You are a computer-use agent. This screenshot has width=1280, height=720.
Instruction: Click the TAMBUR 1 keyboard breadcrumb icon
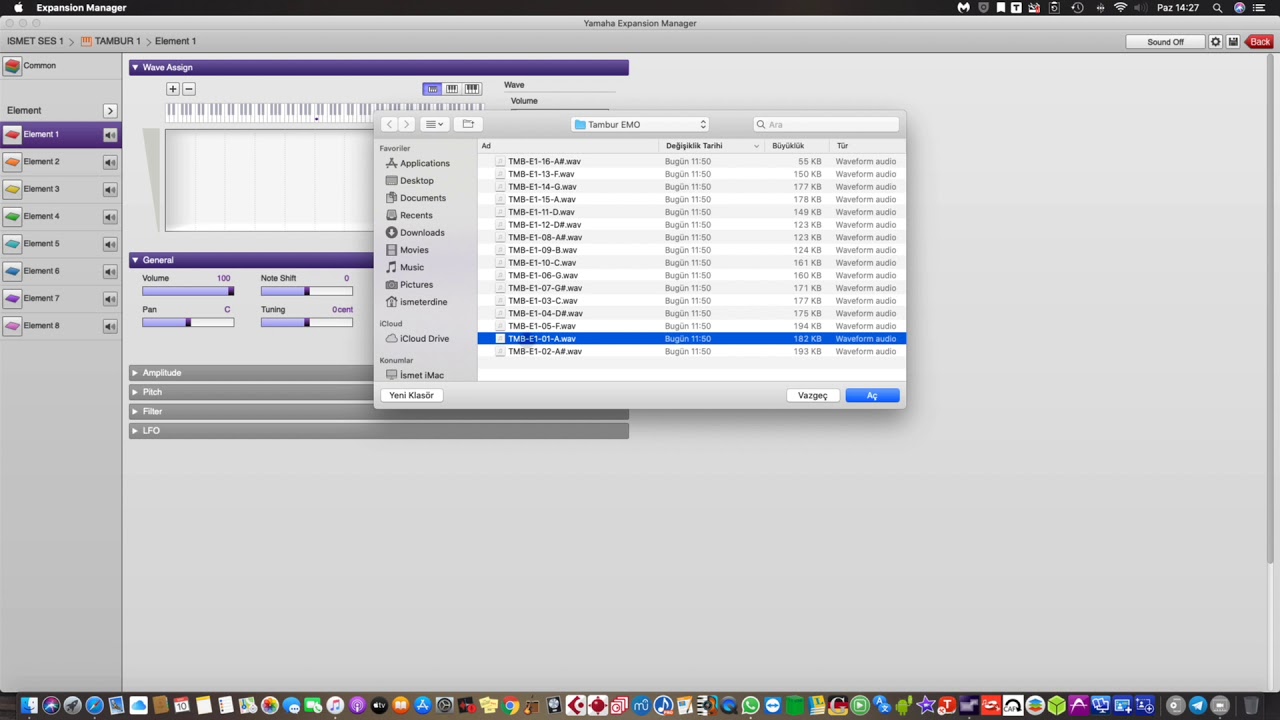pyautogui.click(x=86, y=41)
